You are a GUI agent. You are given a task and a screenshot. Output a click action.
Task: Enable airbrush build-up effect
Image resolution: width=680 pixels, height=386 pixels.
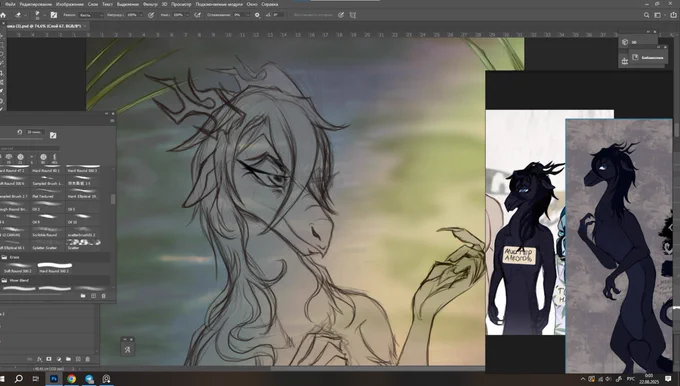click(x=198, y=15)
